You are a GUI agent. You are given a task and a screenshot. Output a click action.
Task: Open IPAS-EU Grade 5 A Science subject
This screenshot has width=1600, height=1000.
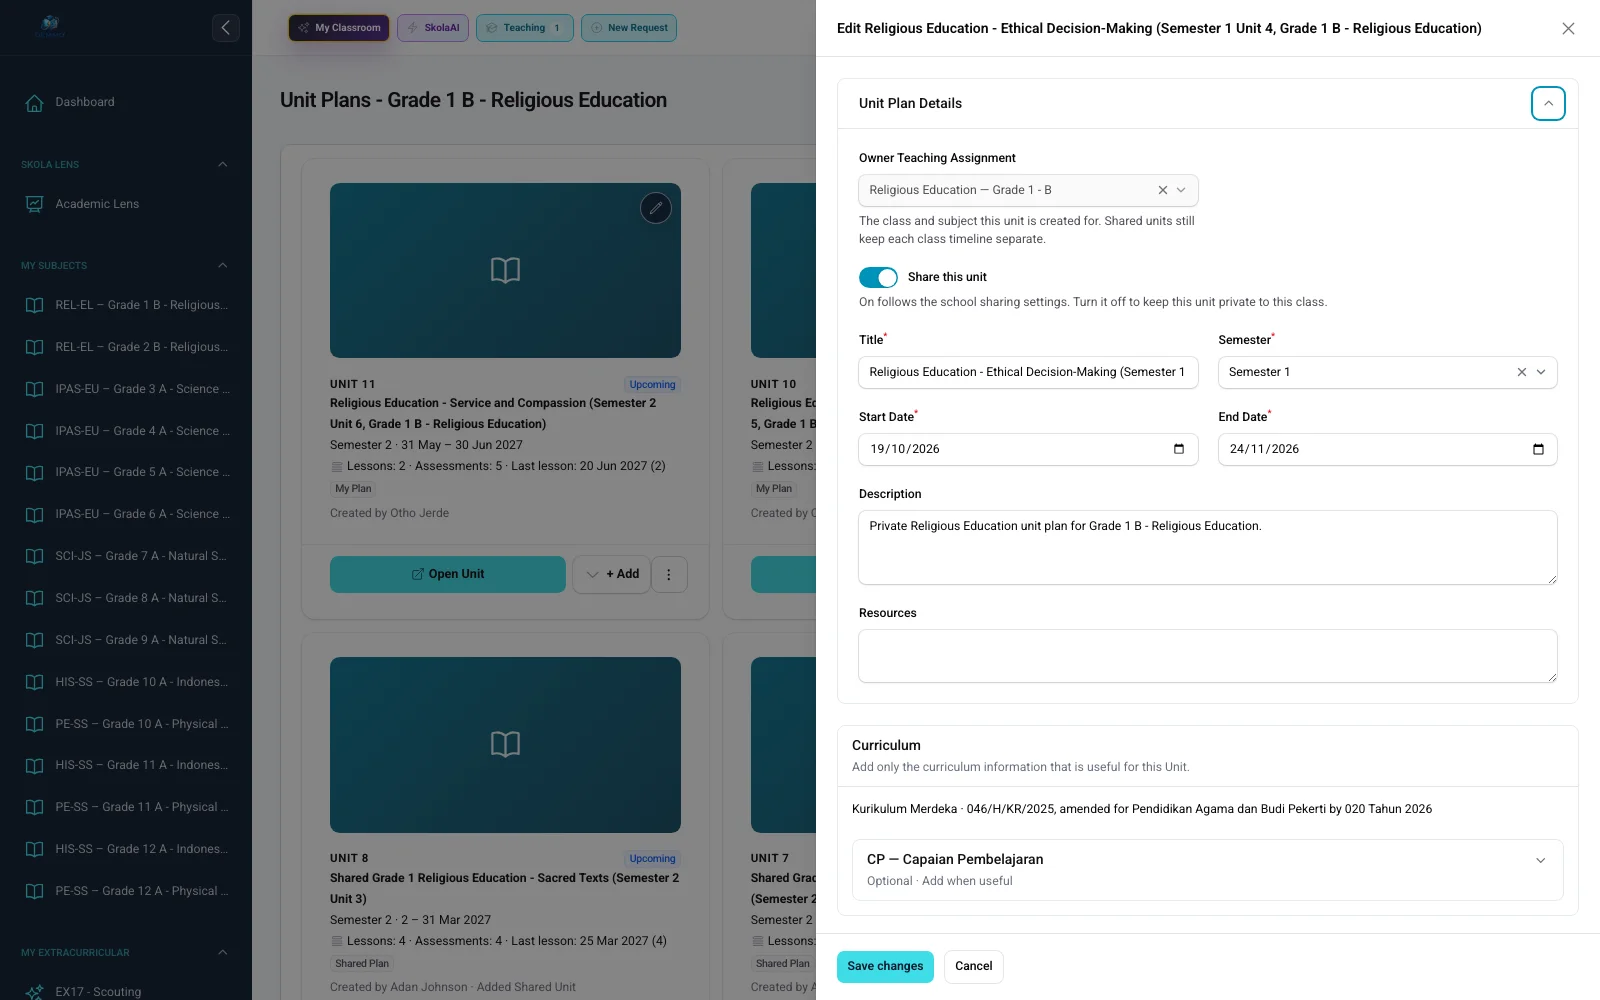pyautogui.click(x=126, y=472)
